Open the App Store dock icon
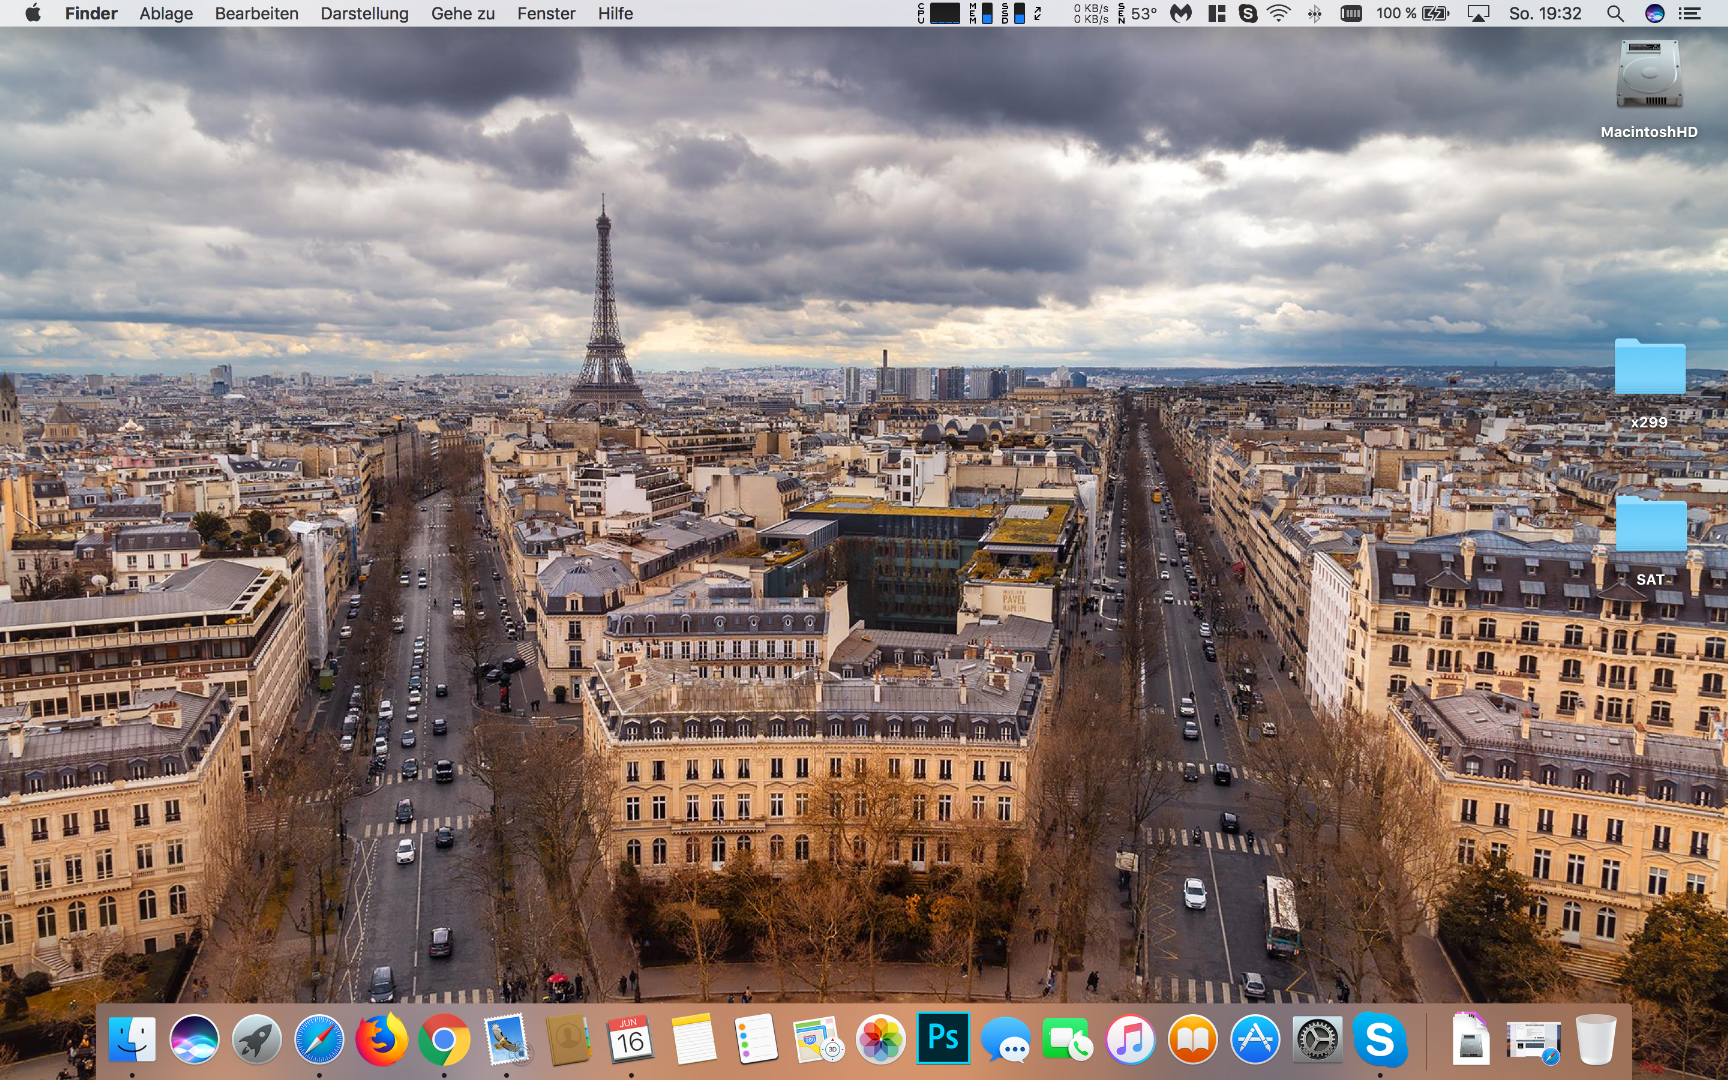The image size is (1728, 1080). pyautogui.click(x=1255, y=1040)
